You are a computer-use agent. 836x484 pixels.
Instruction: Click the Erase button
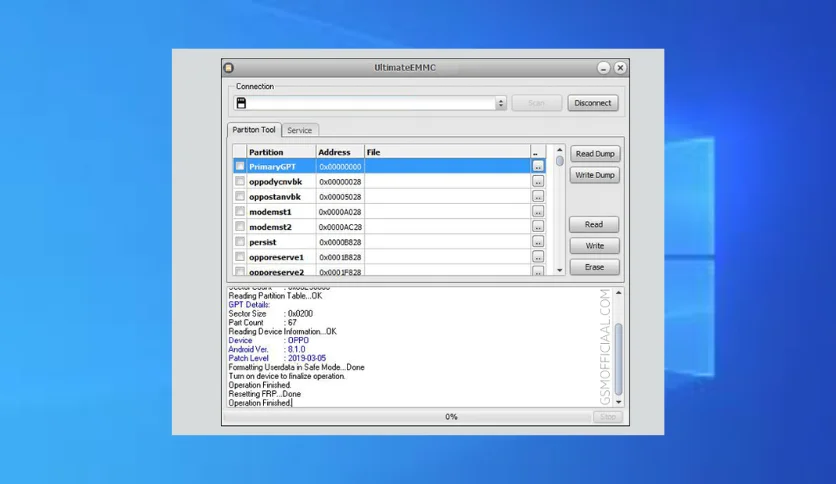594,267
